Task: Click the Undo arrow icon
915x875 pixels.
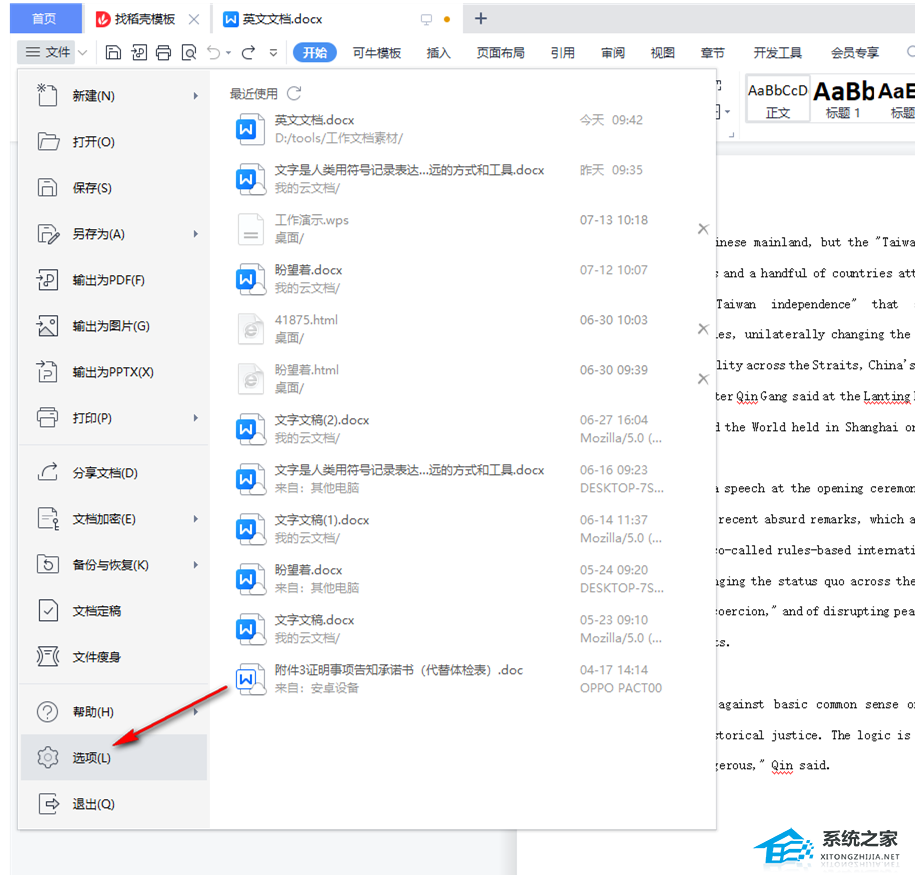Action: [x=214, y=53]
